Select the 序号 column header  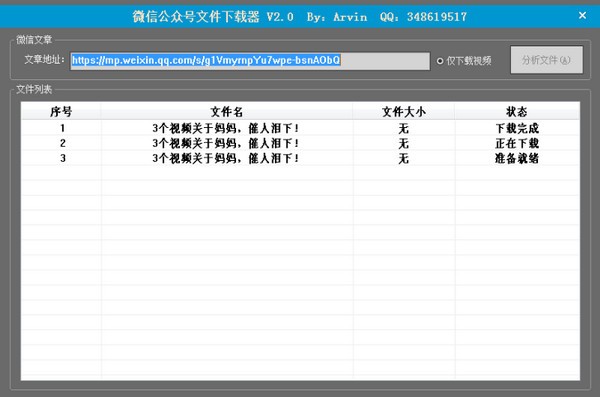pyautogui.click(x=61, y=111)
